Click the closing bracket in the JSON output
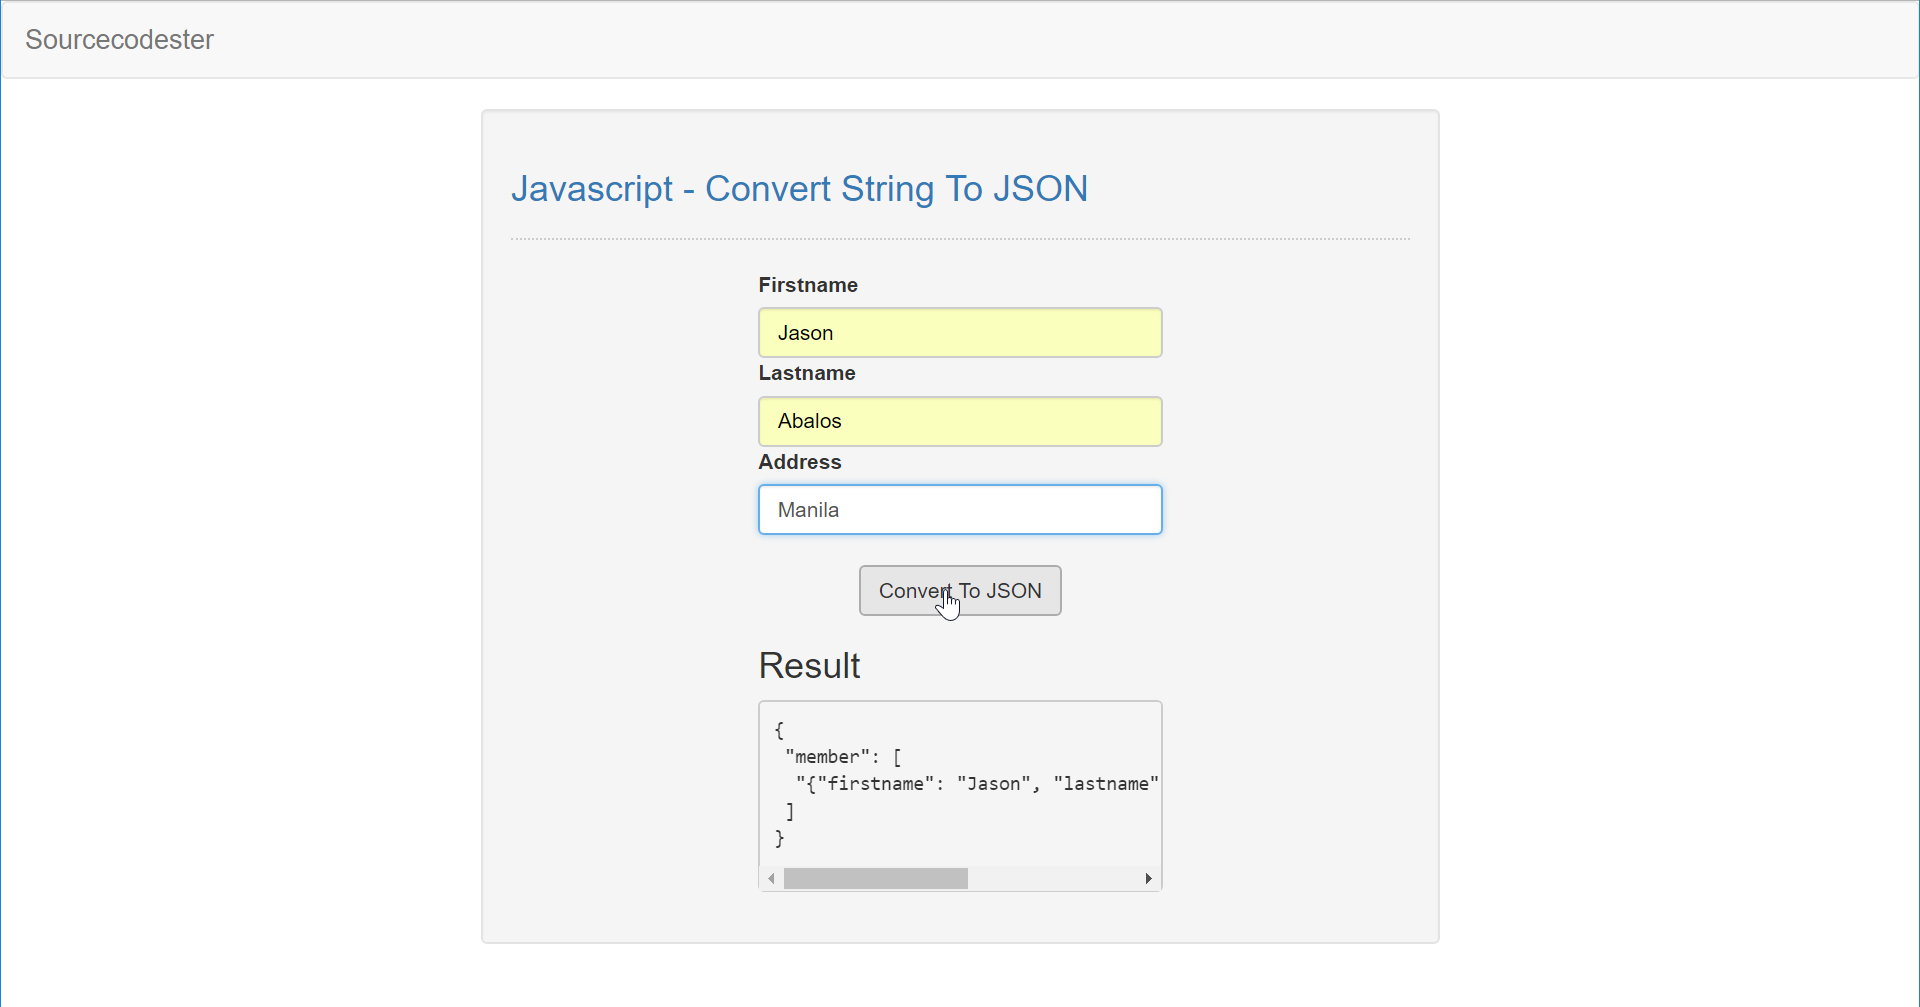Screen dimensions: 1920x1007 [x=790, y=811]
